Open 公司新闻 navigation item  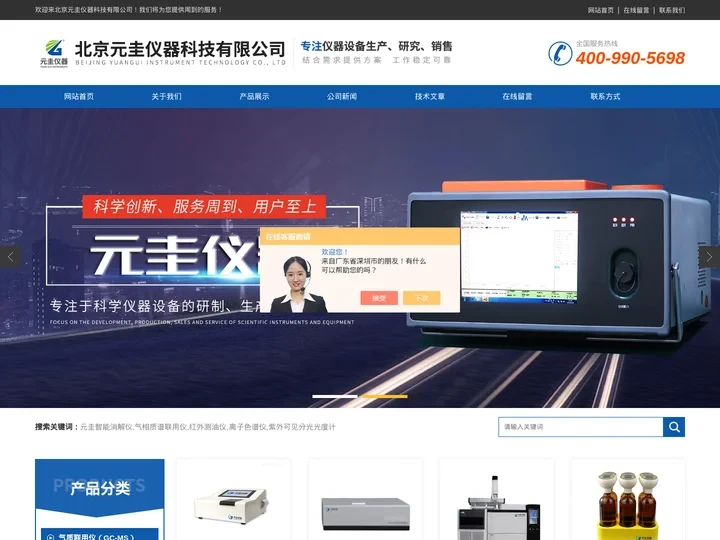pyautogui.click(x=342, y=96)
